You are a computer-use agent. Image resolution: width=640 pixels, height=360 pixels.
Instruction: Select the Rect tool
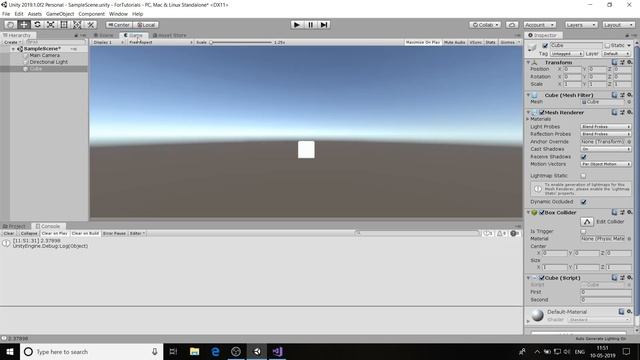(x=64, y=25)
